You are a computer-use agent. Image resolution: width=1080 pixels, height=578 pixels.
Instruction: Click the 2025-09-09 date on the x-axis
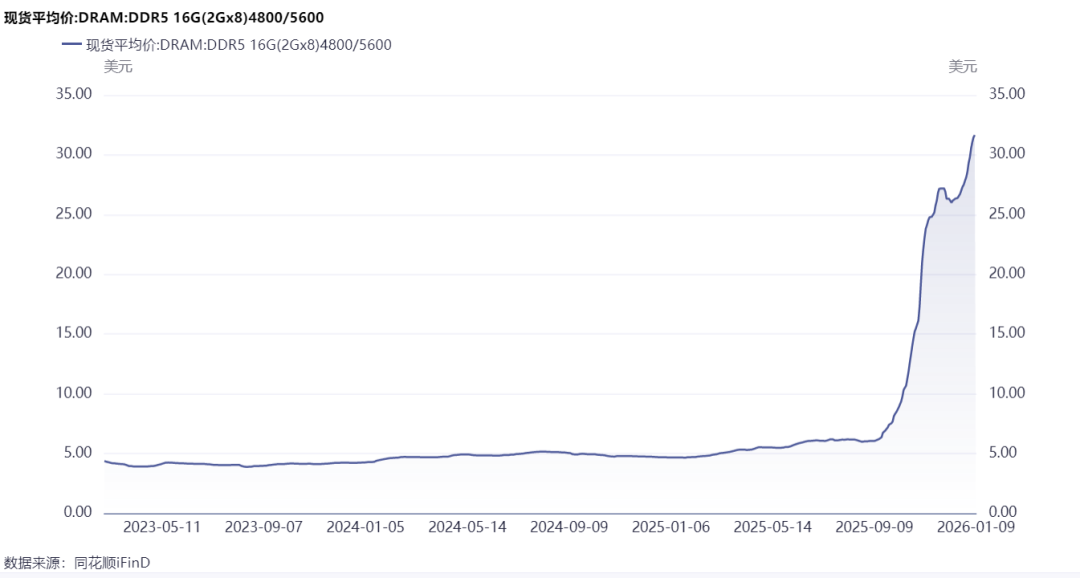pyautogui.click(x=874, y=527)
